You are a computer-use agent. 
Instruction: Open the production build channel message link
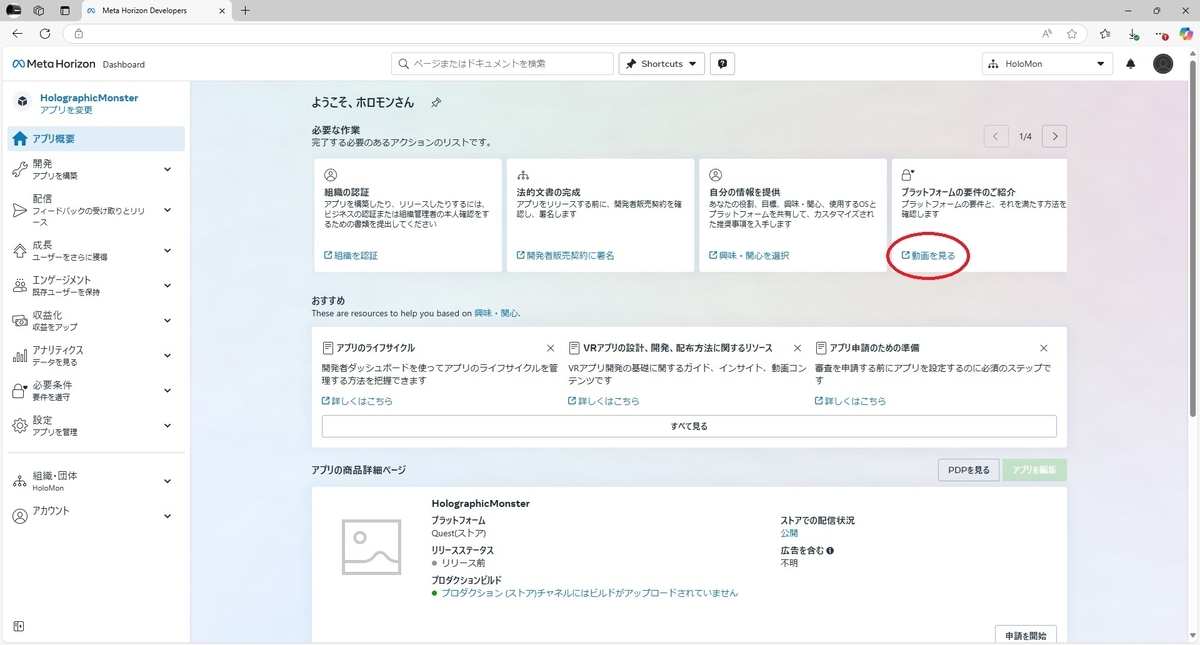[589, 593]
